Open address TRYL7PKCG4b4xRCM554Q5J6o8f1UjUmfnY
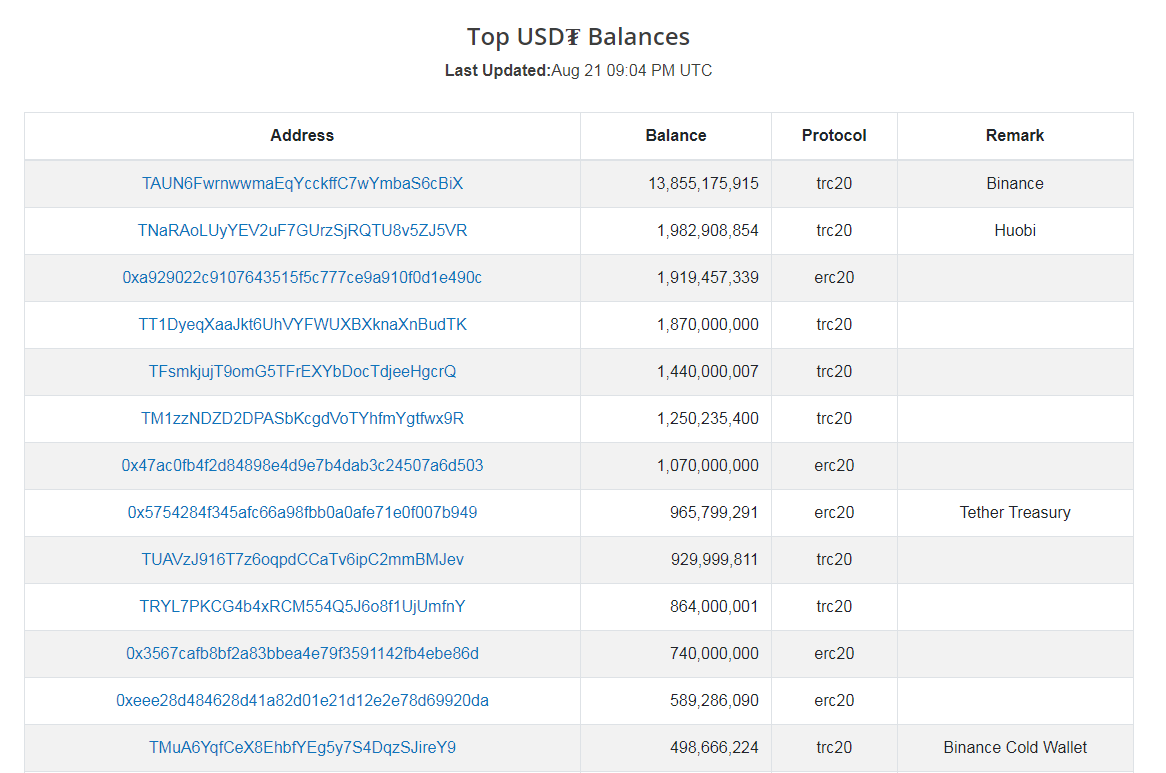 302,607
